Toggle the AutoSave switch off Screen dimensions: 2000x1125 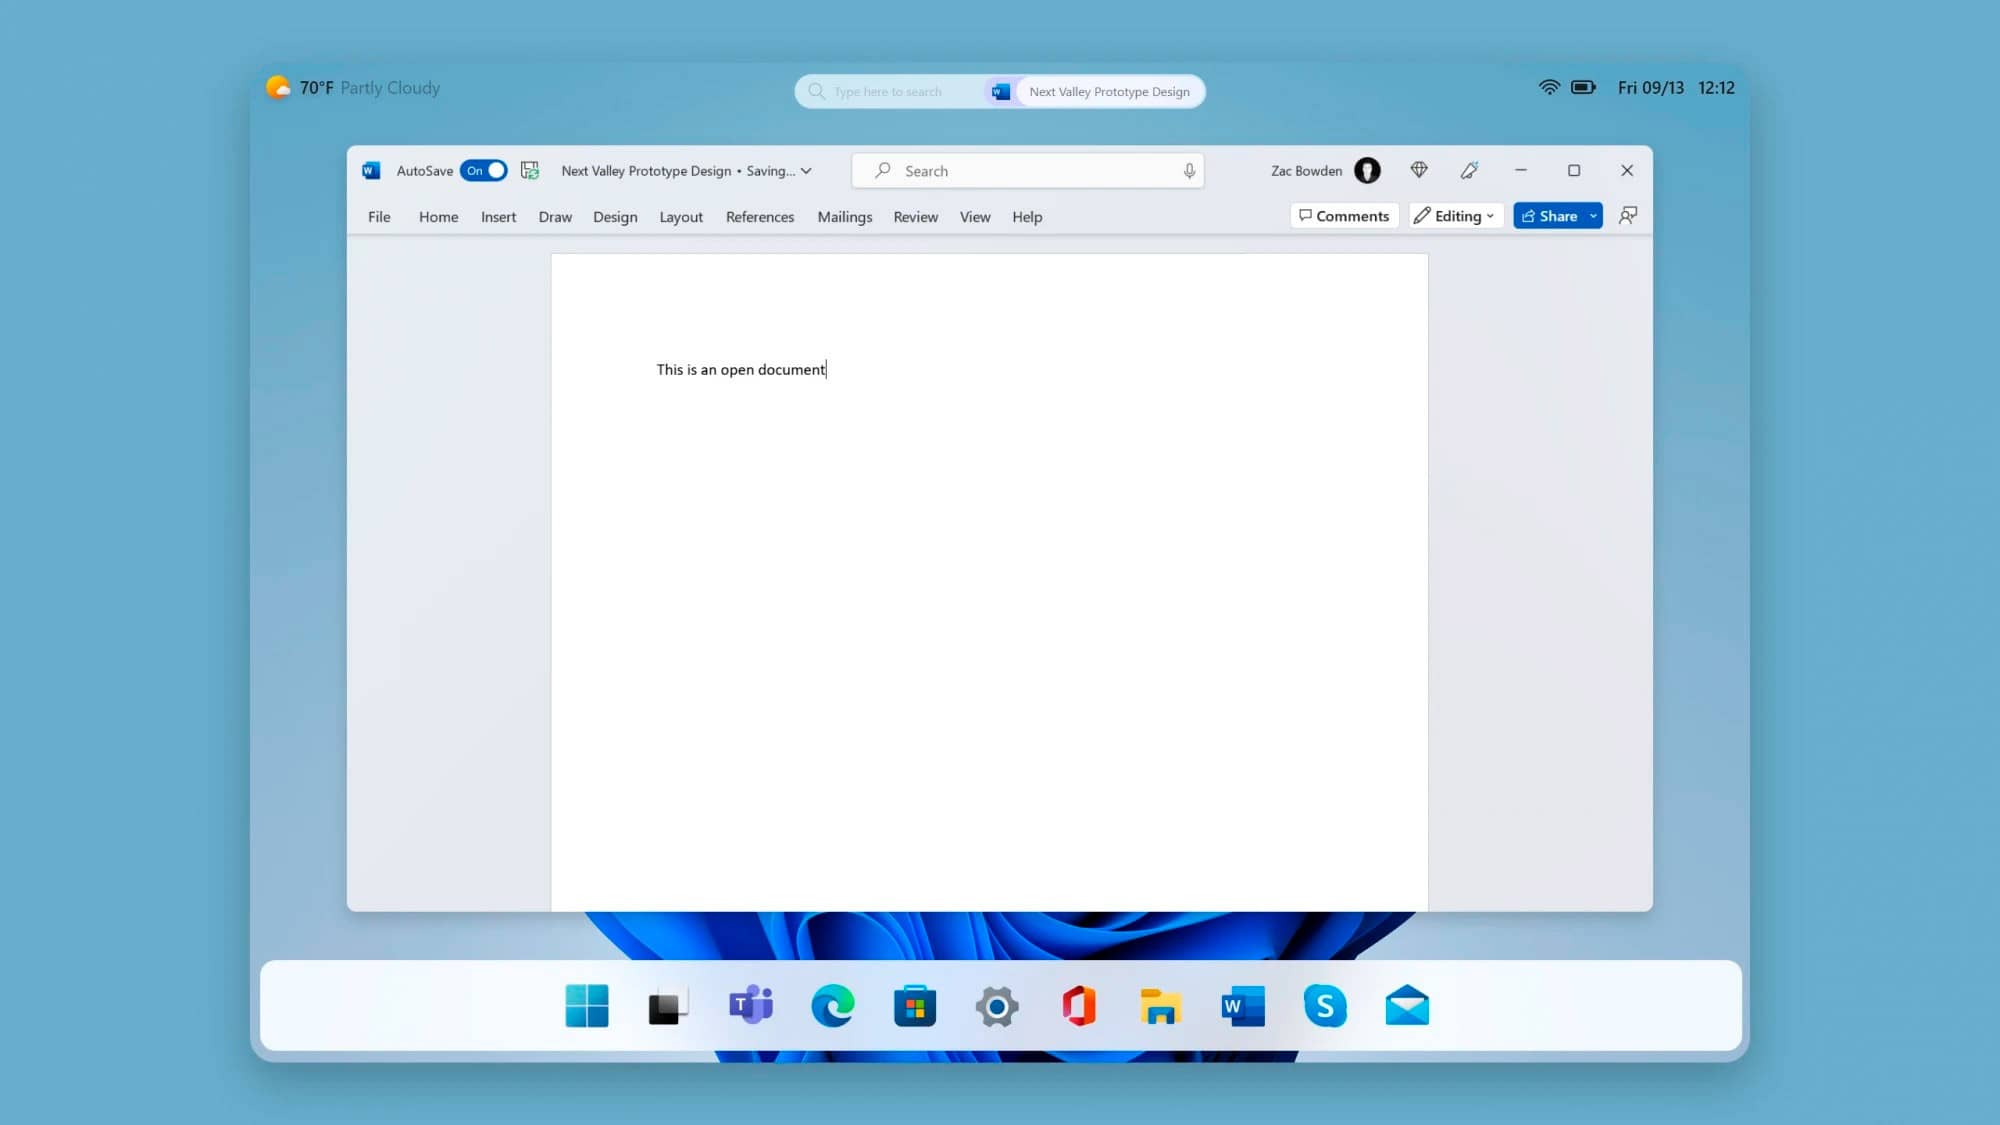(484, 171)
